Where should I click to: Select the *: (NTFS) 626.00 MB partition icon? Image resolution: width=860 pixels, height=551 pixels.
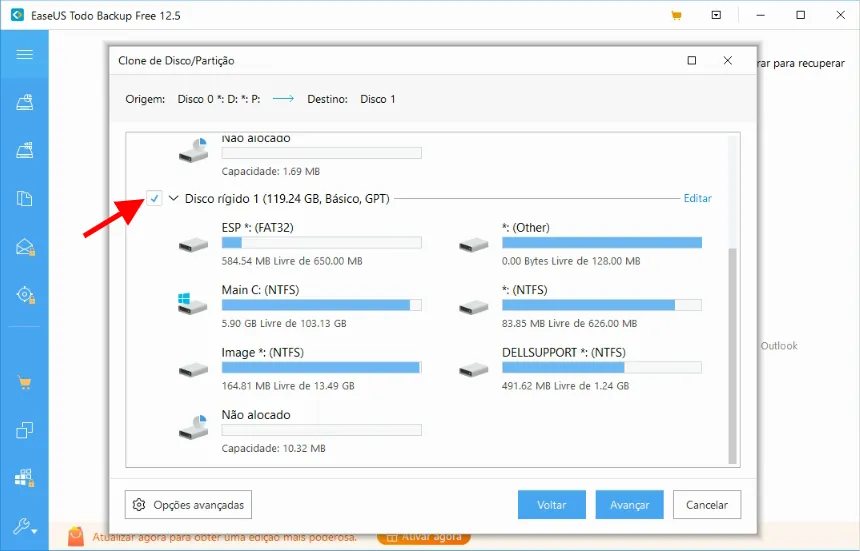pyautogui.click(x=474, y=306)
